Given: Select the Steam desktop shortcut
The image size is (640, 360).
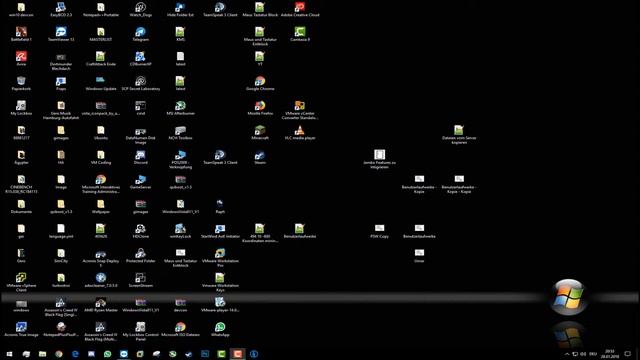Looking at the screenshot, I should [x=260, y=157].
